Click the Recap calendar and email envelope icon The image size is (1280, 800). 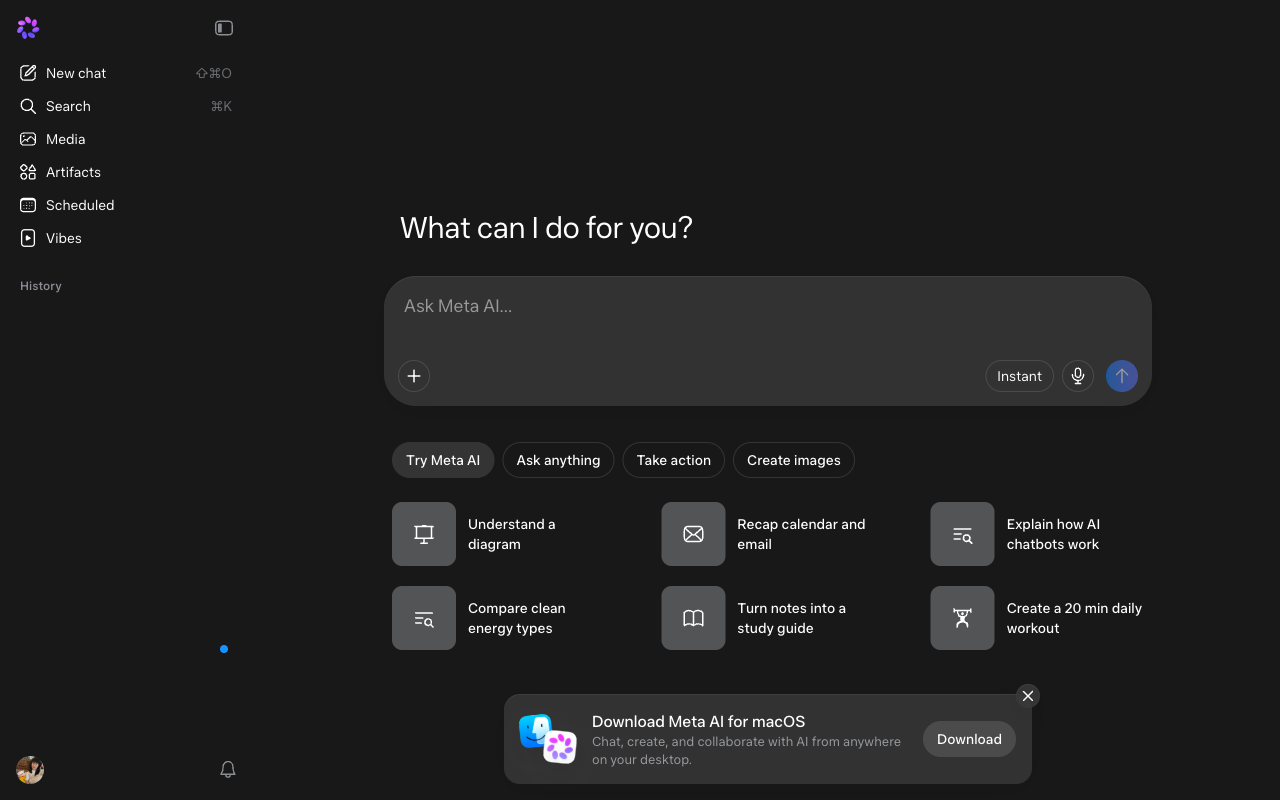pos(693,534)
